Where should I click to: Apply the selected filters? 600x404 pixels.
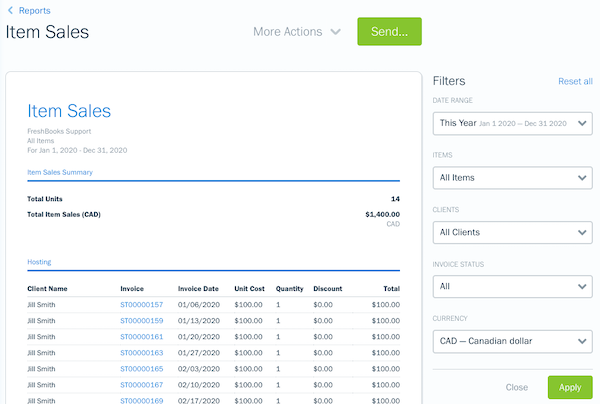pos(570,387)
